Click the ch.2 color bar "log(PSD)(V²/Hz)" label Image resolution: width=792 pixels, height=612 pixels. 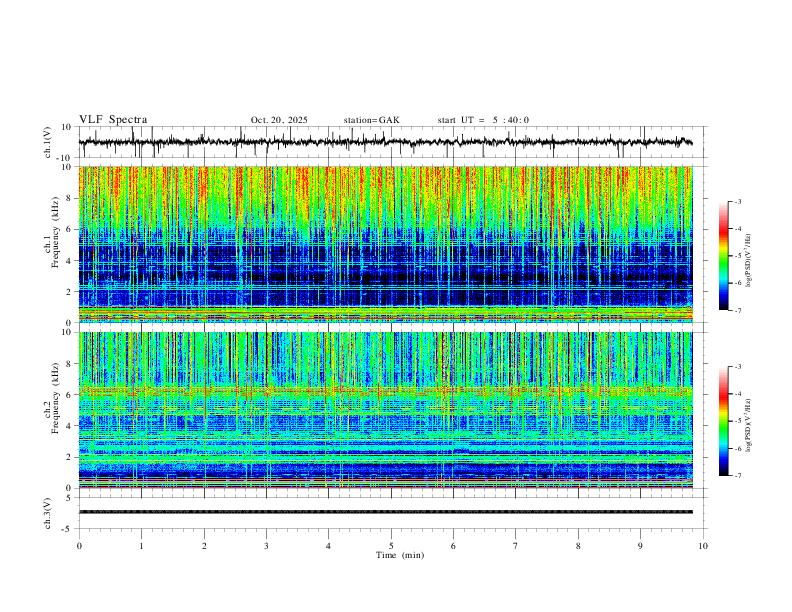(x=748, y=426)
